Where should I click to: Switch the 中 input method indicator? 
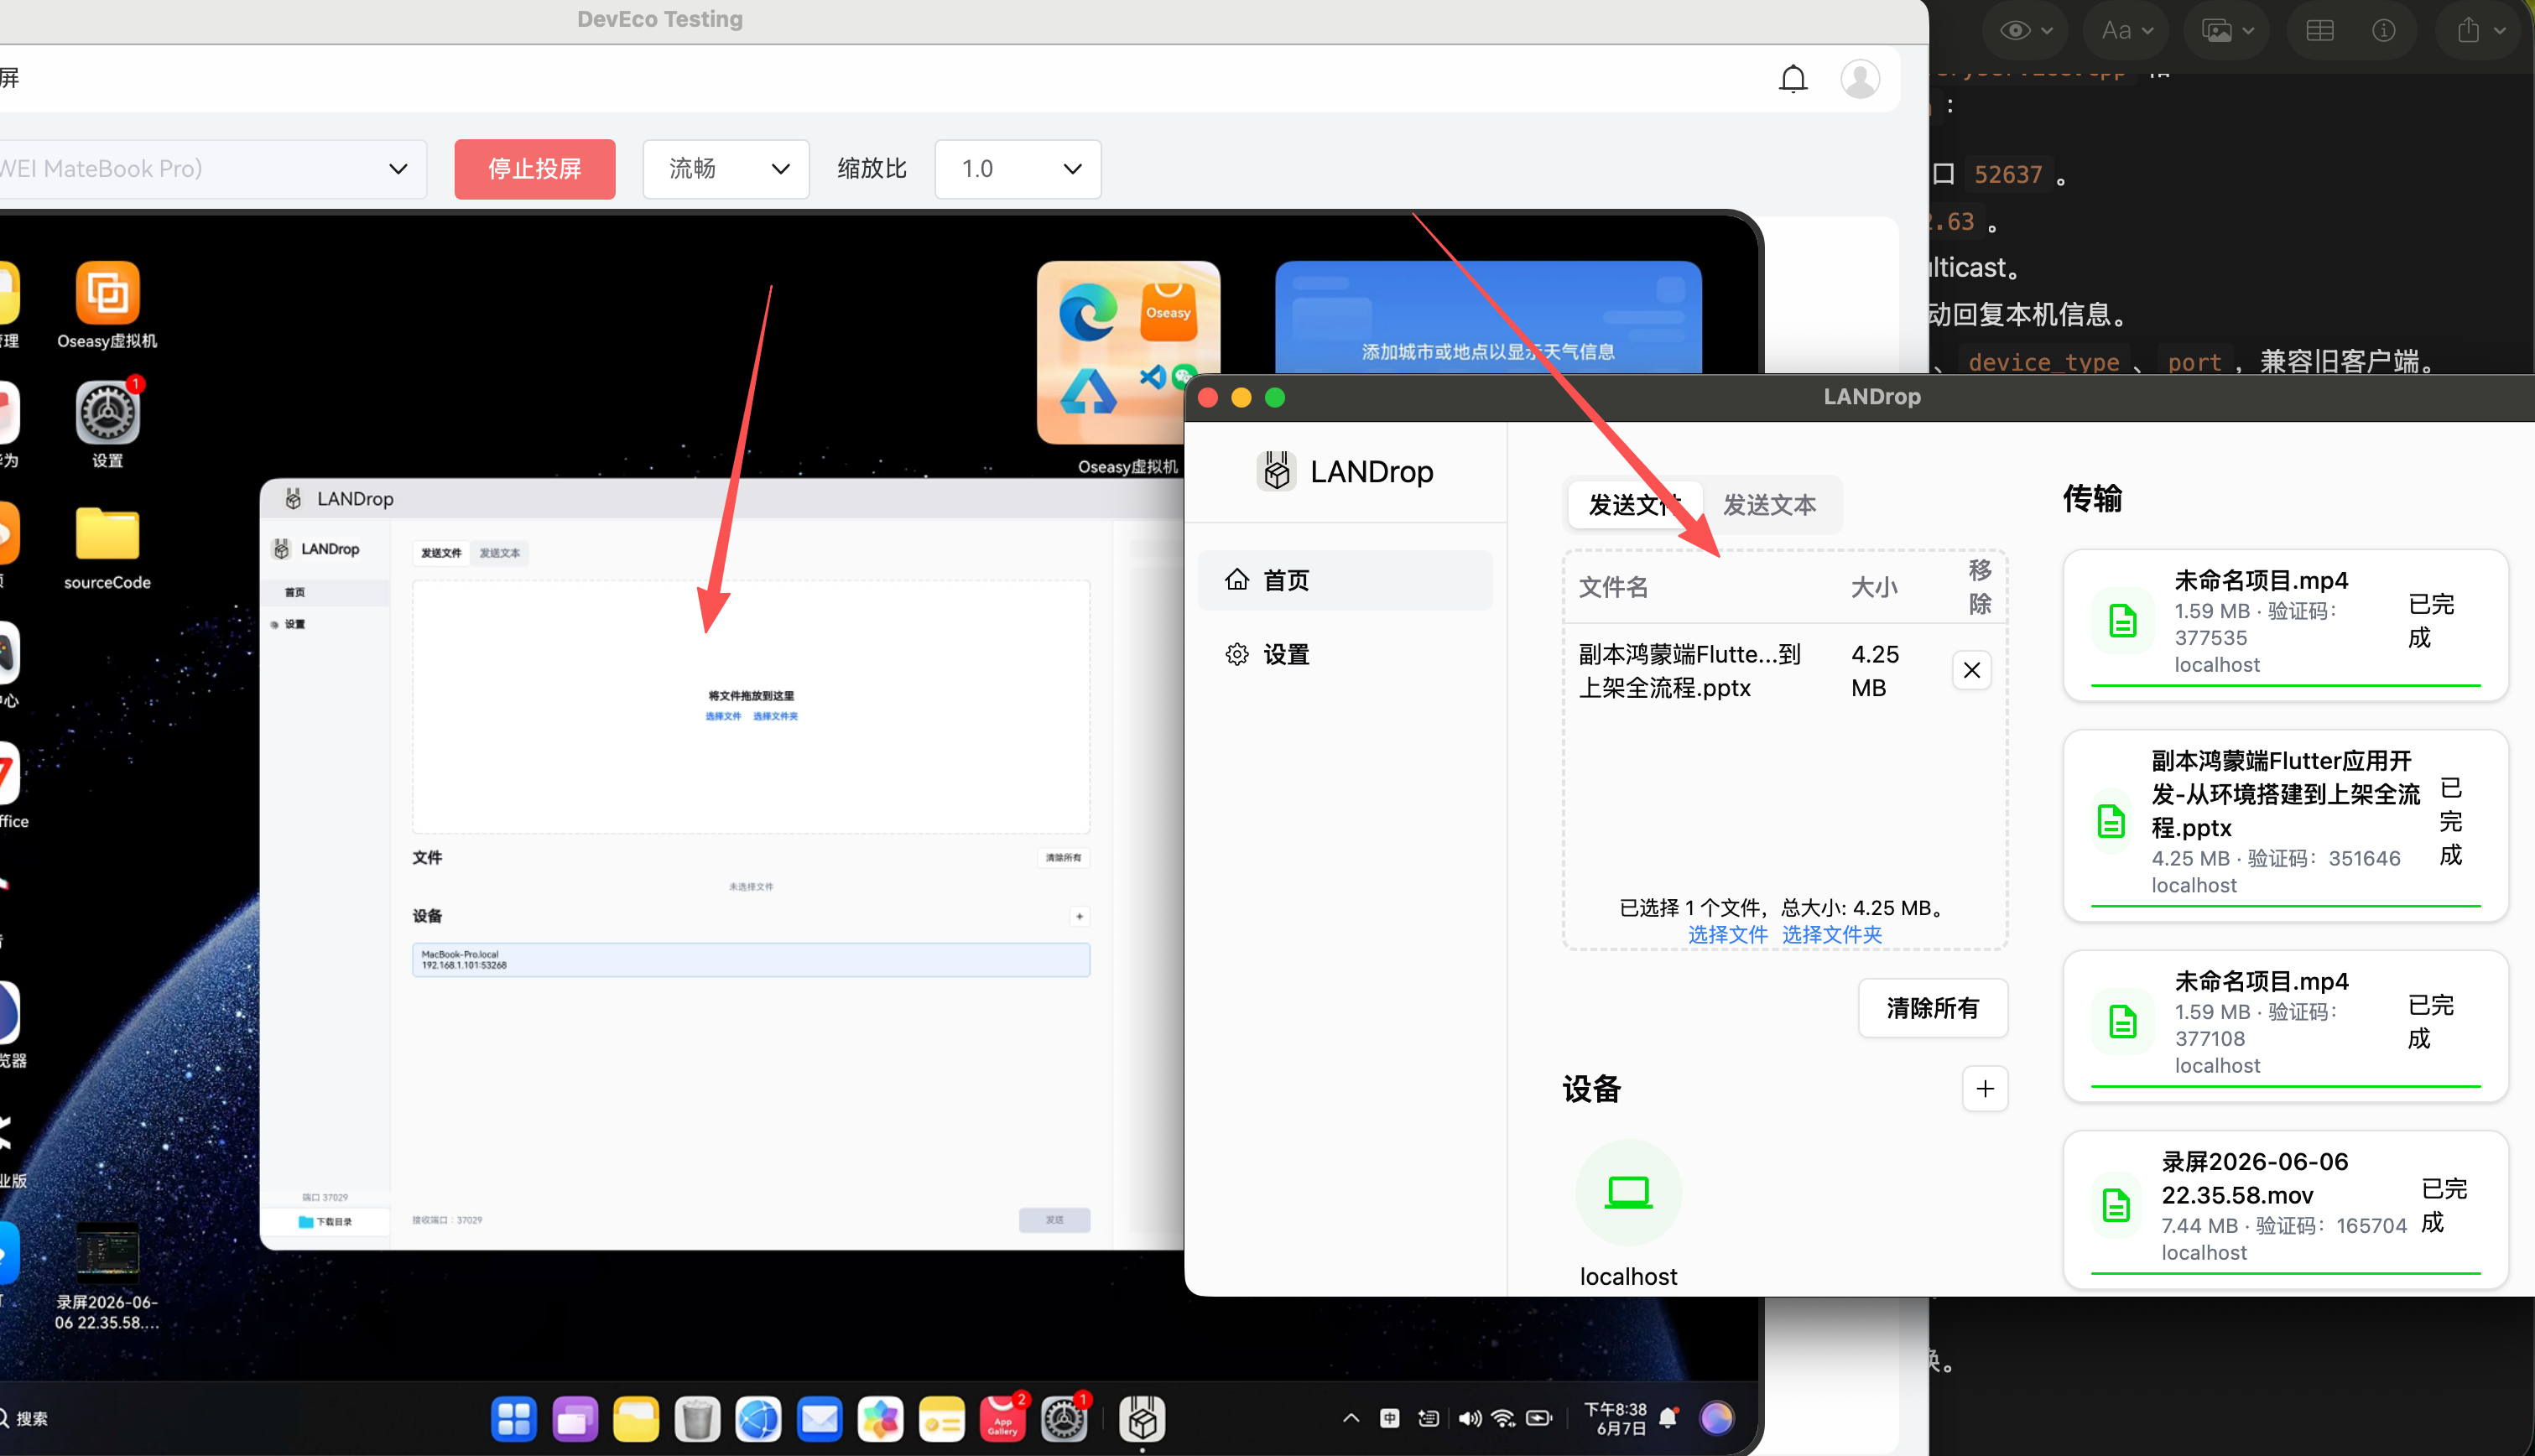click(x=1389, y=1418)
